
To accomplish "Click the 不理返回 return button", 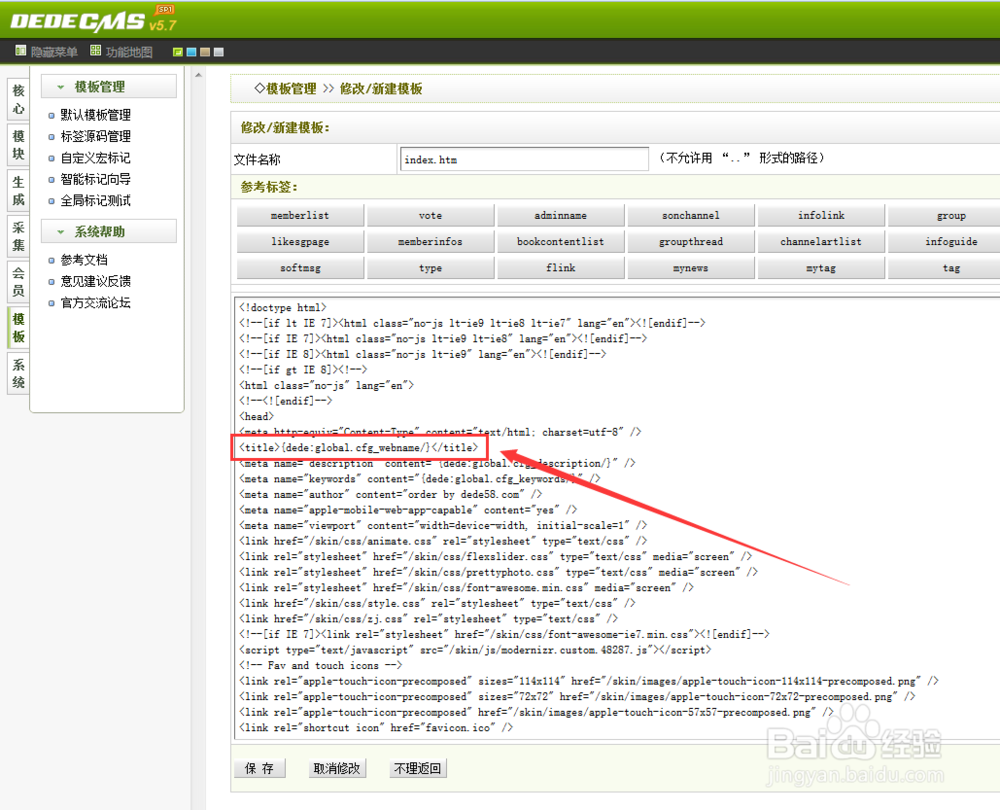I will click(x=418, y=769).
